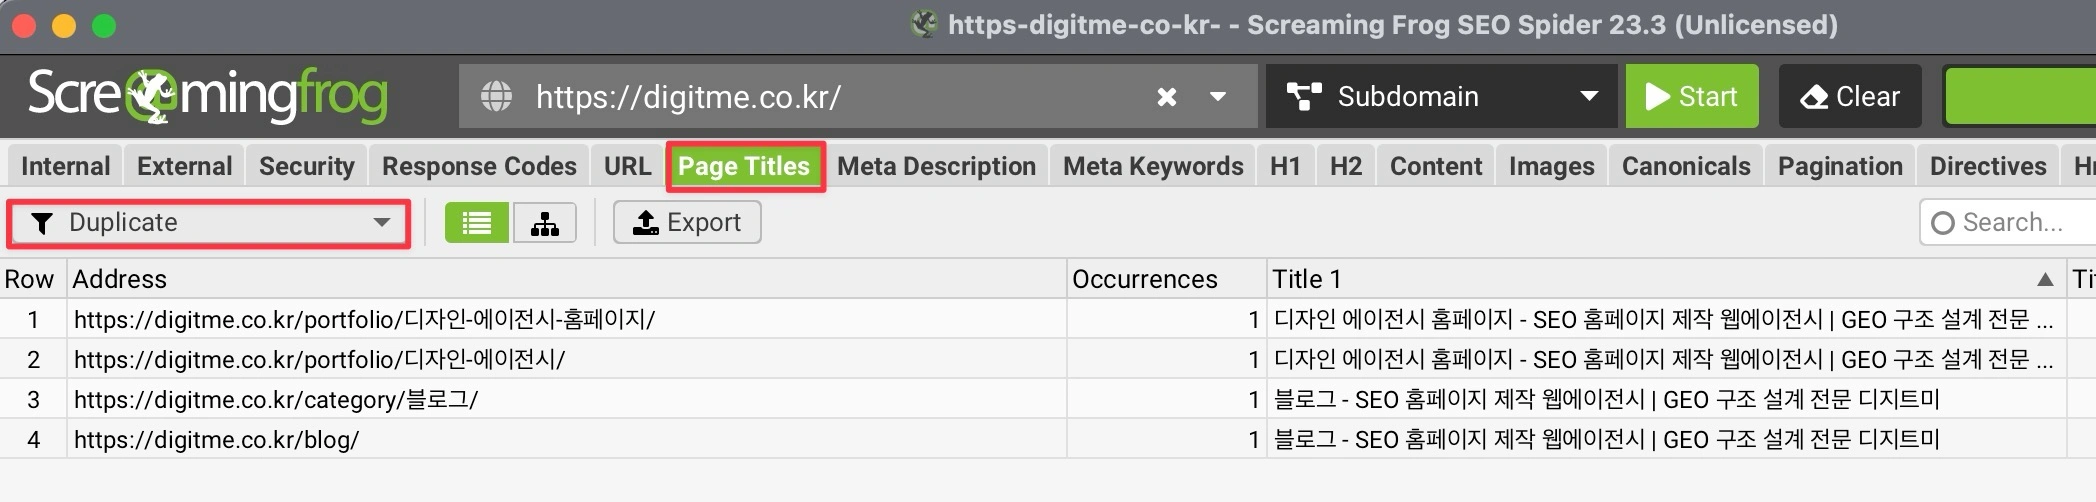Close the window with red button
The image size is (2096, 502).
pos(24,25)
